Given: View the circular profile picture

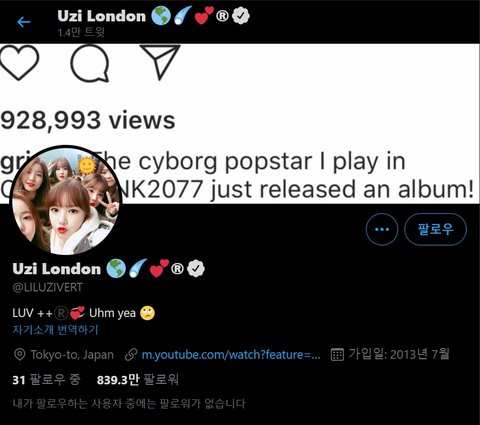Looking at the screenshot, I should 66,200.
